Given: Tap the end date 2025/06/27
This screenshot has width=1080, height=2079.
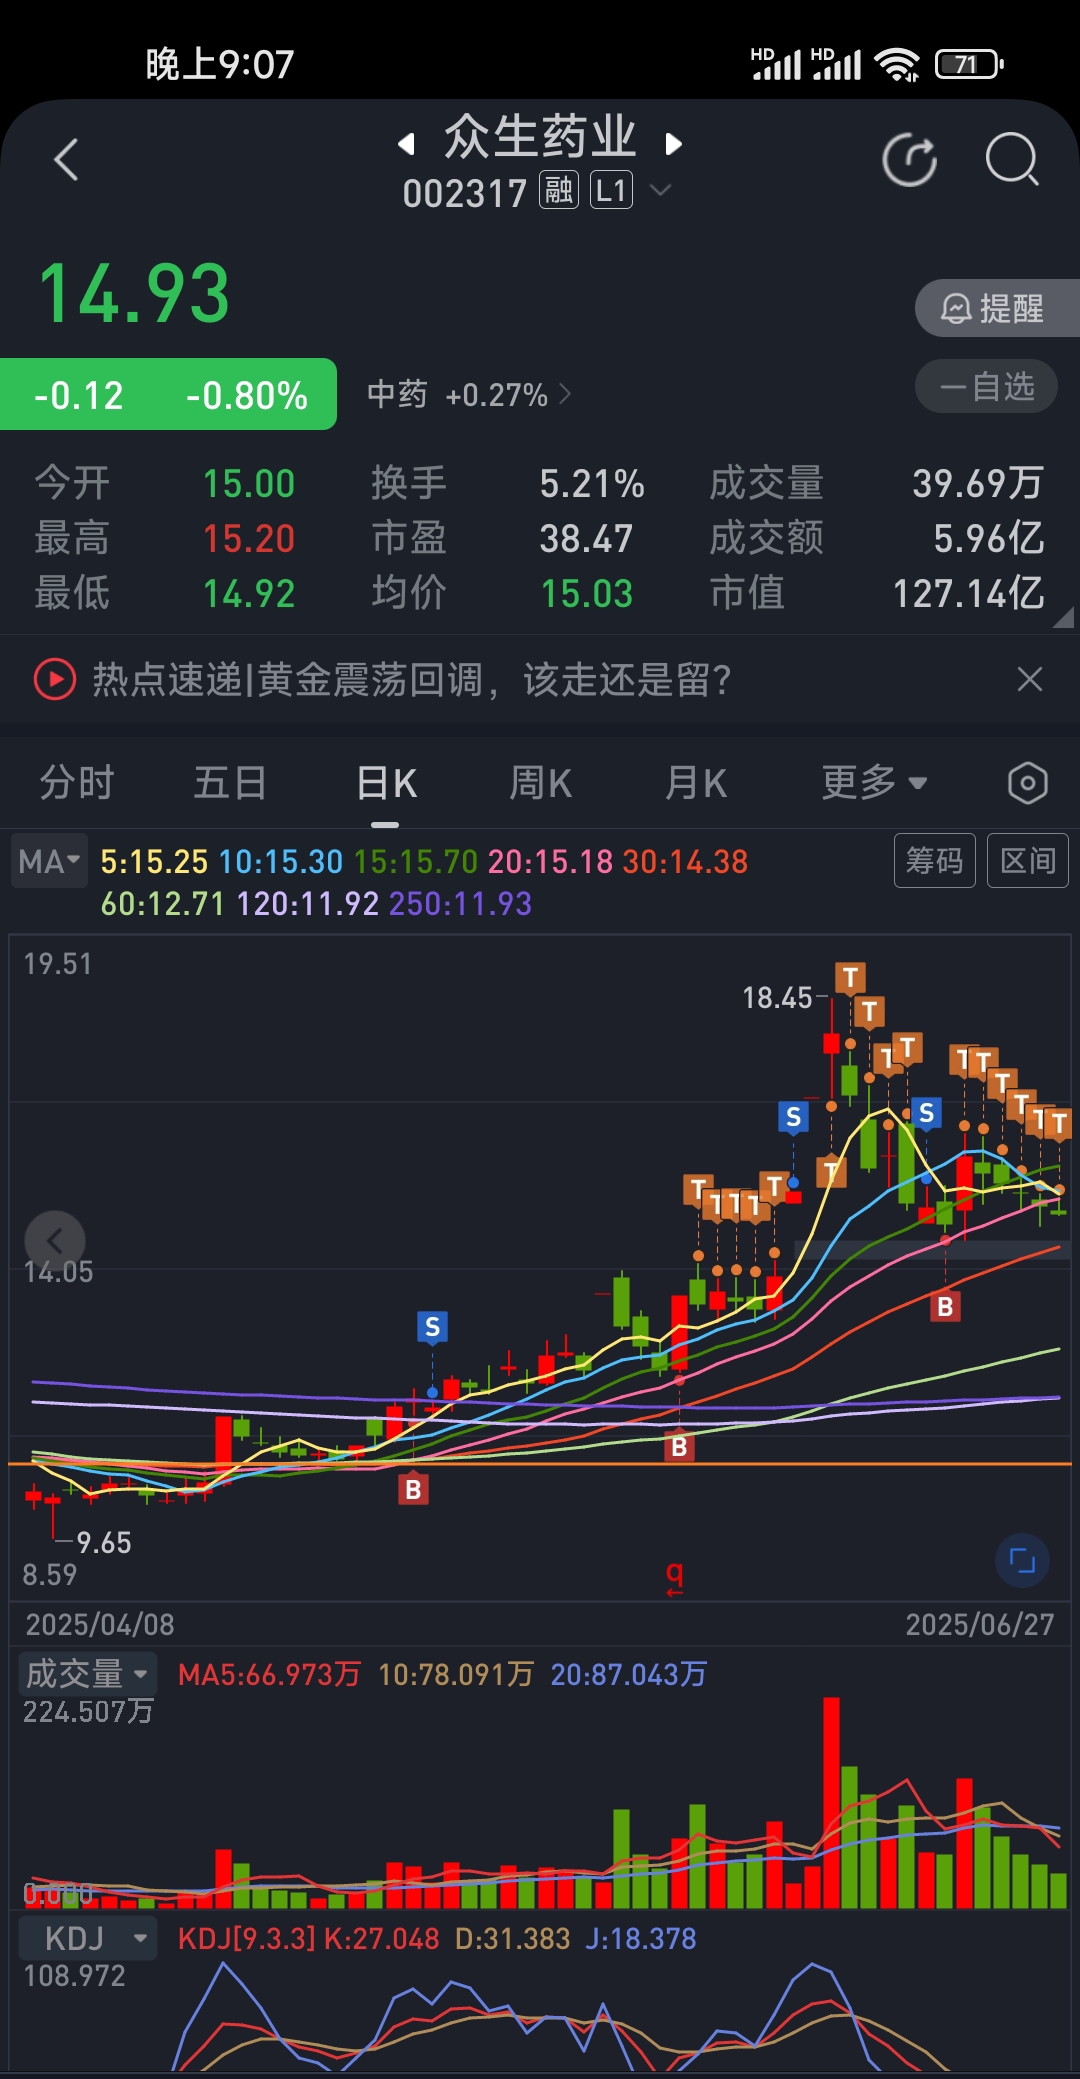Looking at the screenshot, I should tap(980, 1624).
